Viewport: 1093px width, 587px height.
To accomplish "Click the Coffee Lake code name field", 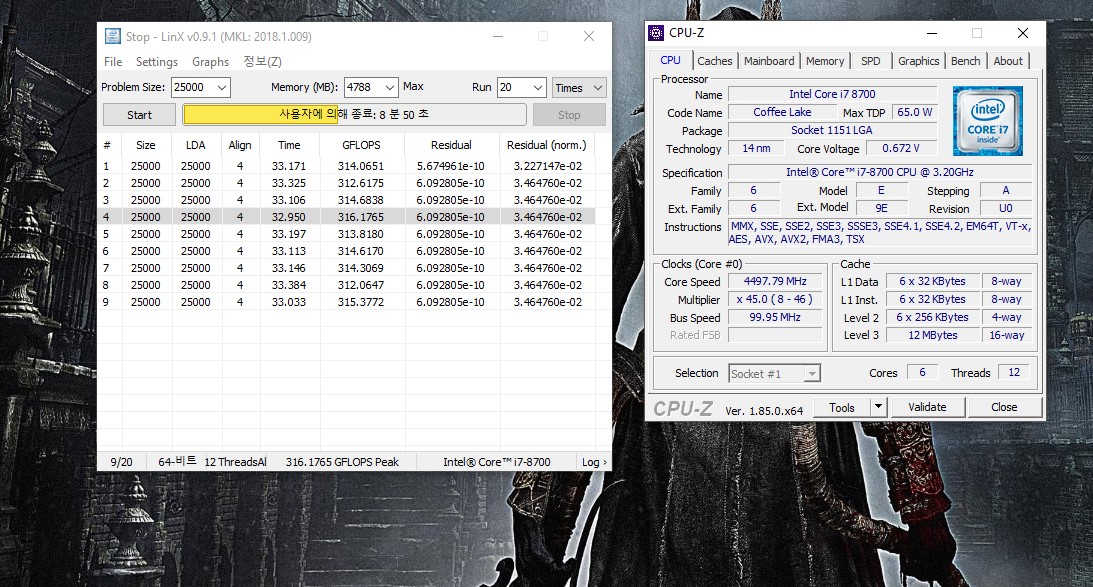I will pos(782,112).
